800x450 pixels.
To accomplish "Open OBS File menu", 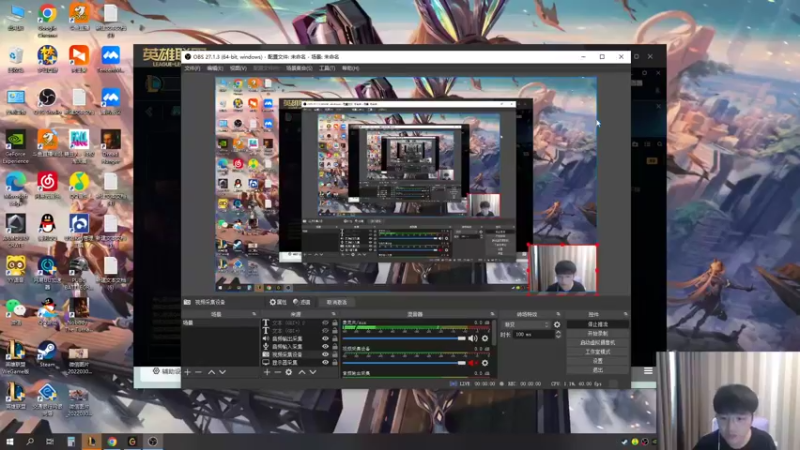I will tap(192, 68).
